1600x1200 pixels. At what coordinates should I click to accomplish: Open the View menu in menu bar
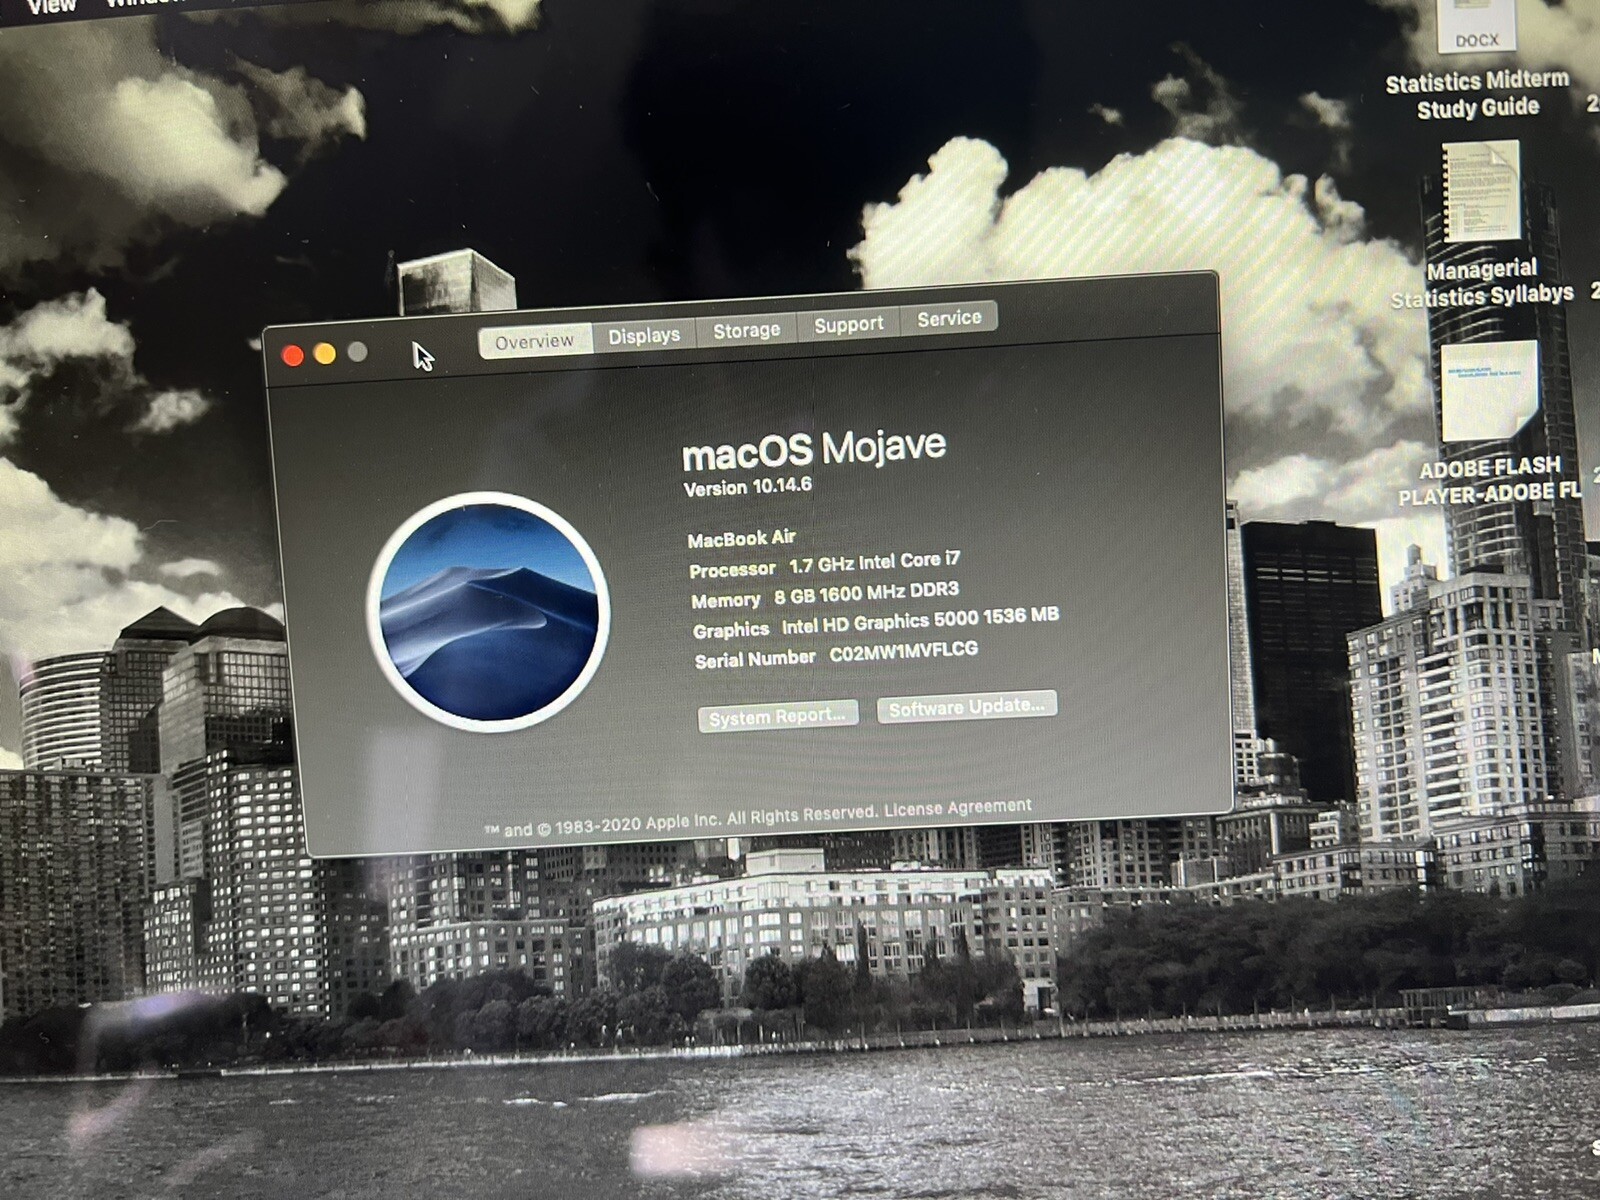(x=52, y=6)
